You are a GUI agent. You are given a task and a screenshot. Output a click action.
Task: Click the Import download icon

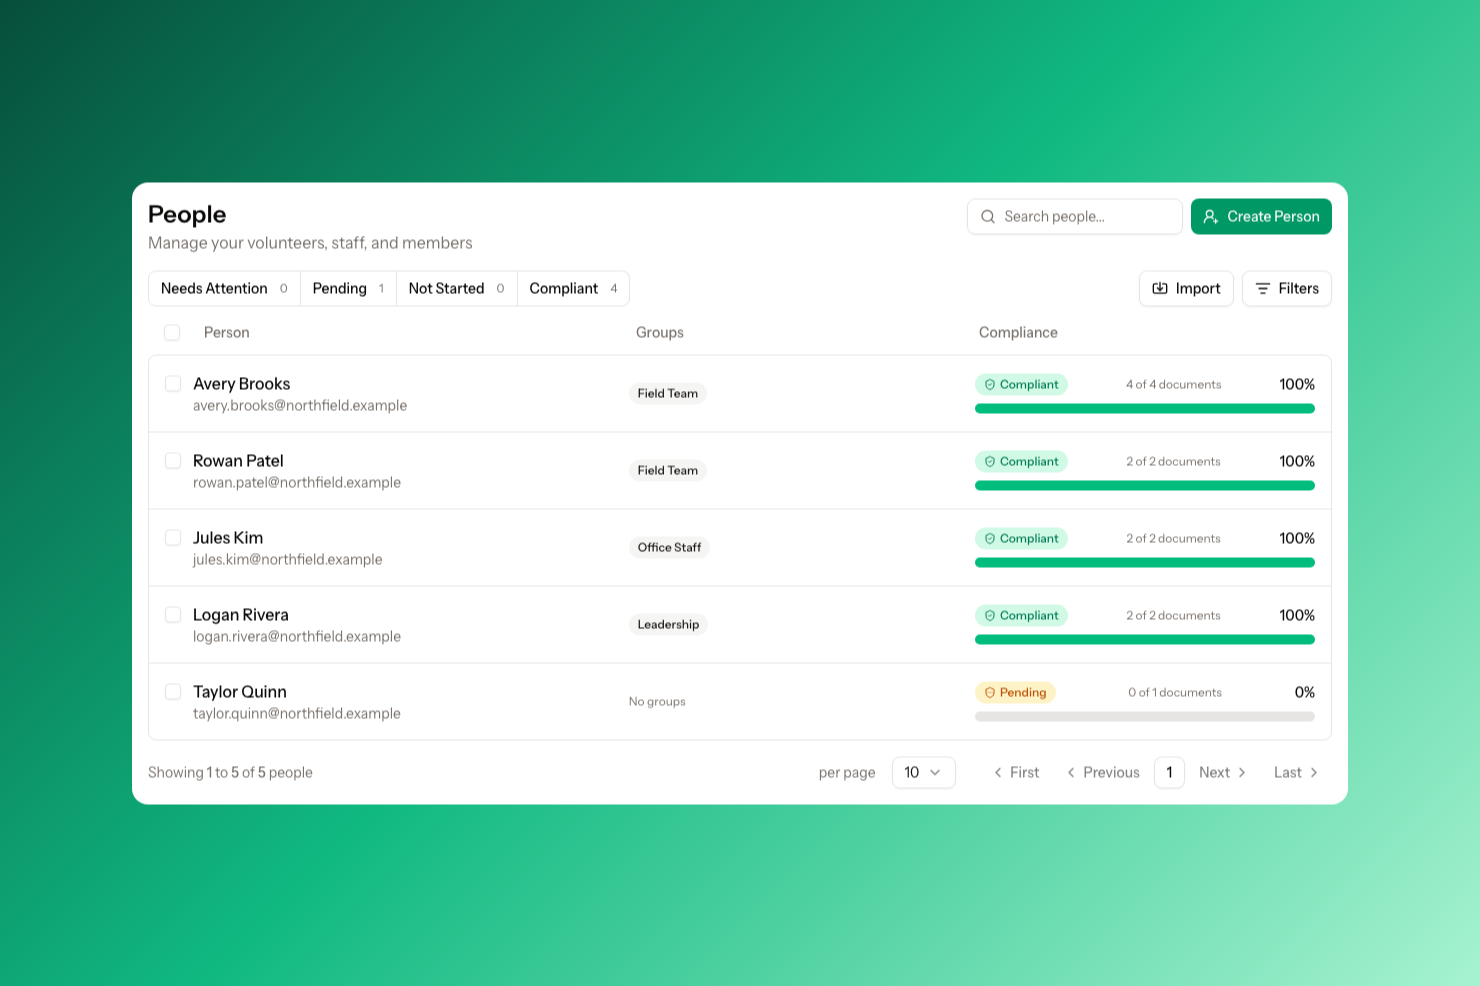(x=1160, y=288)
